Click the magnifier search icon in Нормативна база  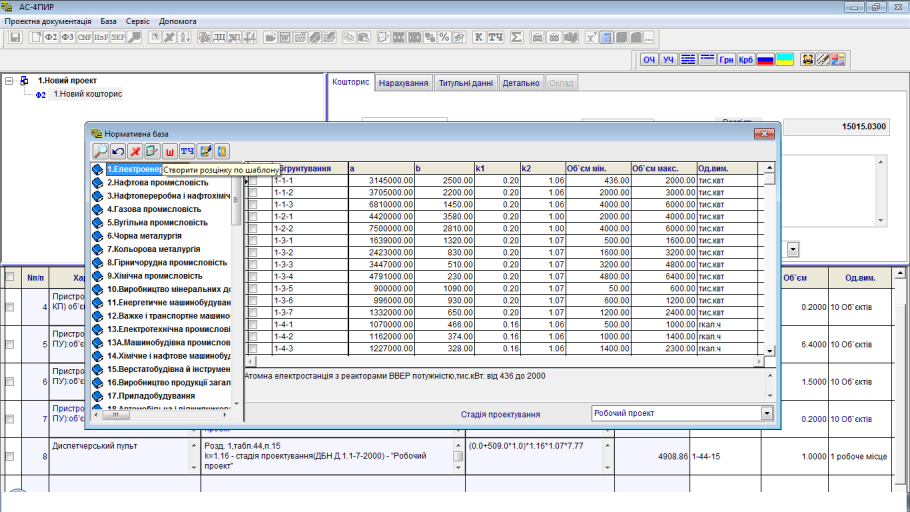coord(101,151)
